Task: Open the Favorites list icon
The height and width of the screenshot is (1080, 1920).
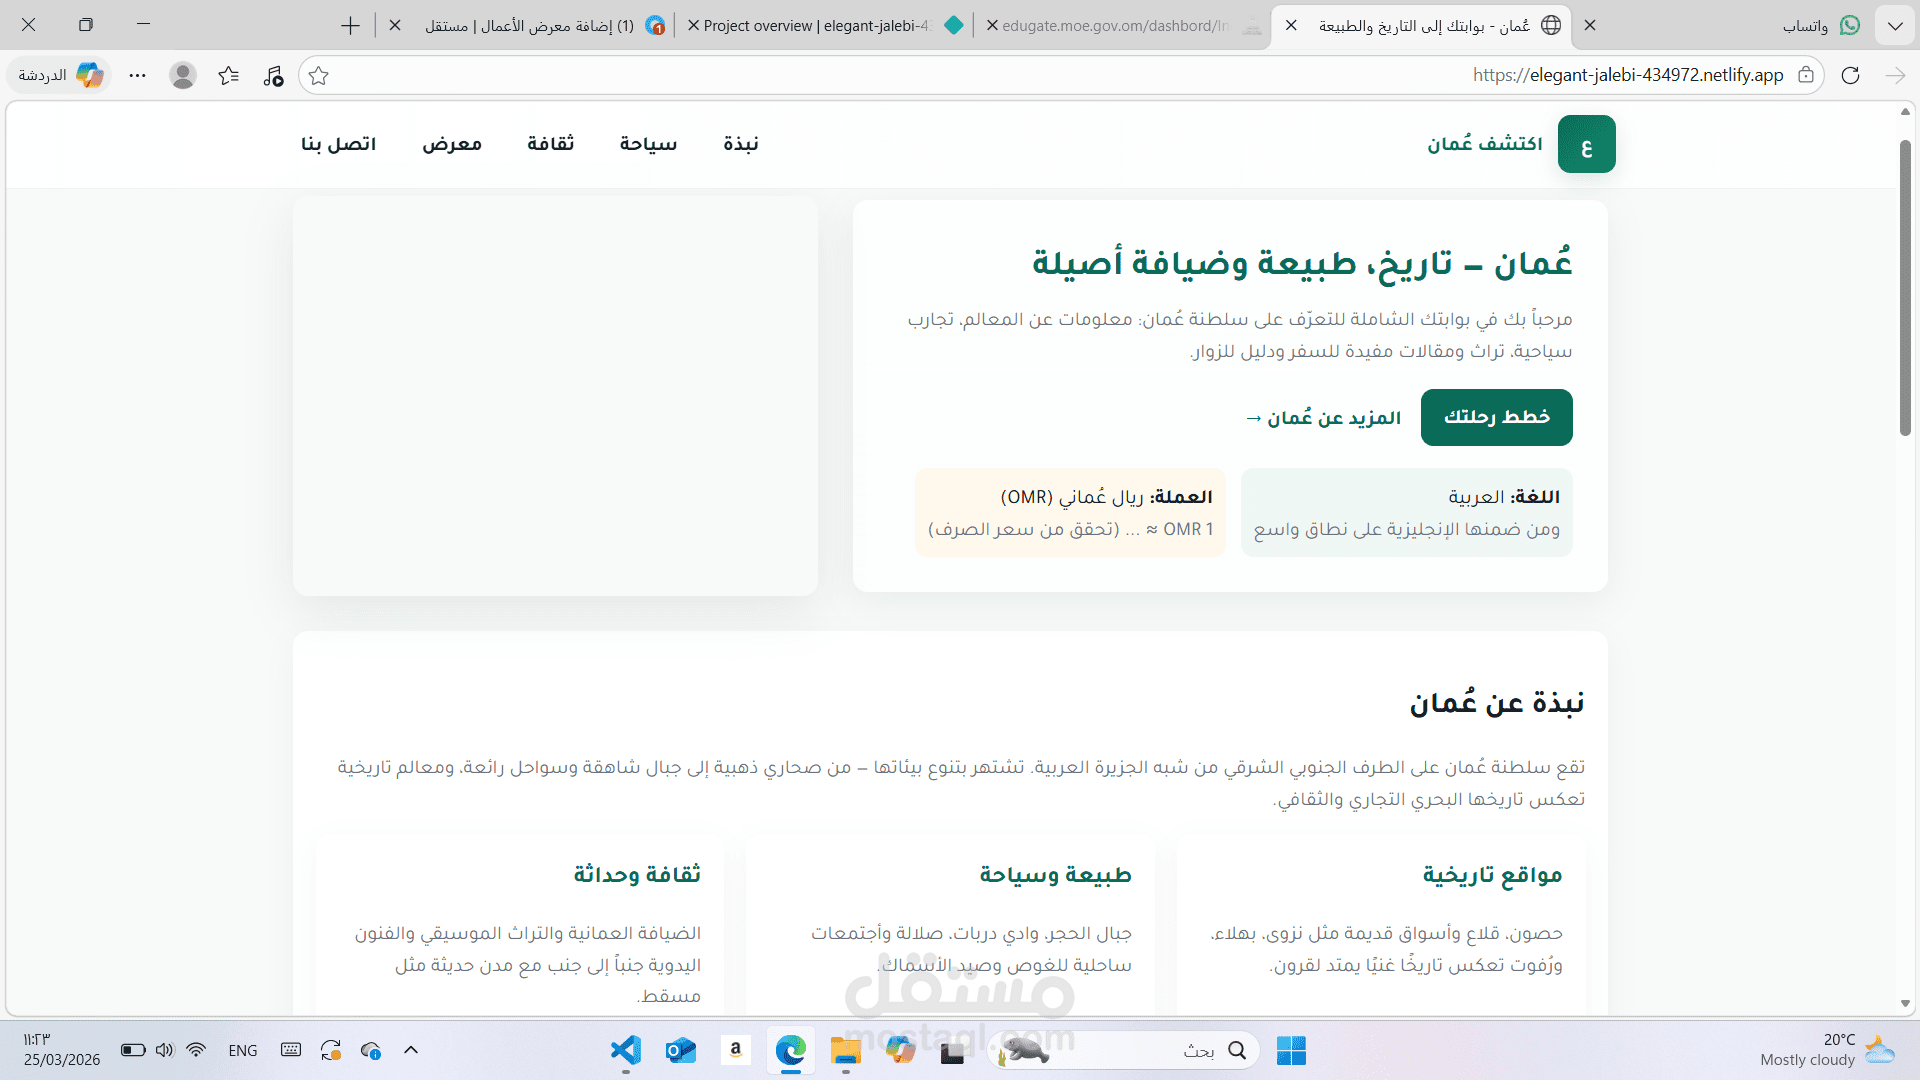Action: pos(229,76)
